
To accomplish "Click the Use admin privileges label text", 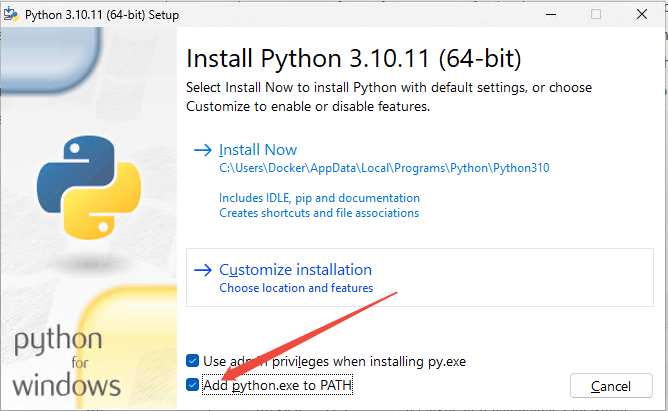I will click(334, 362).
